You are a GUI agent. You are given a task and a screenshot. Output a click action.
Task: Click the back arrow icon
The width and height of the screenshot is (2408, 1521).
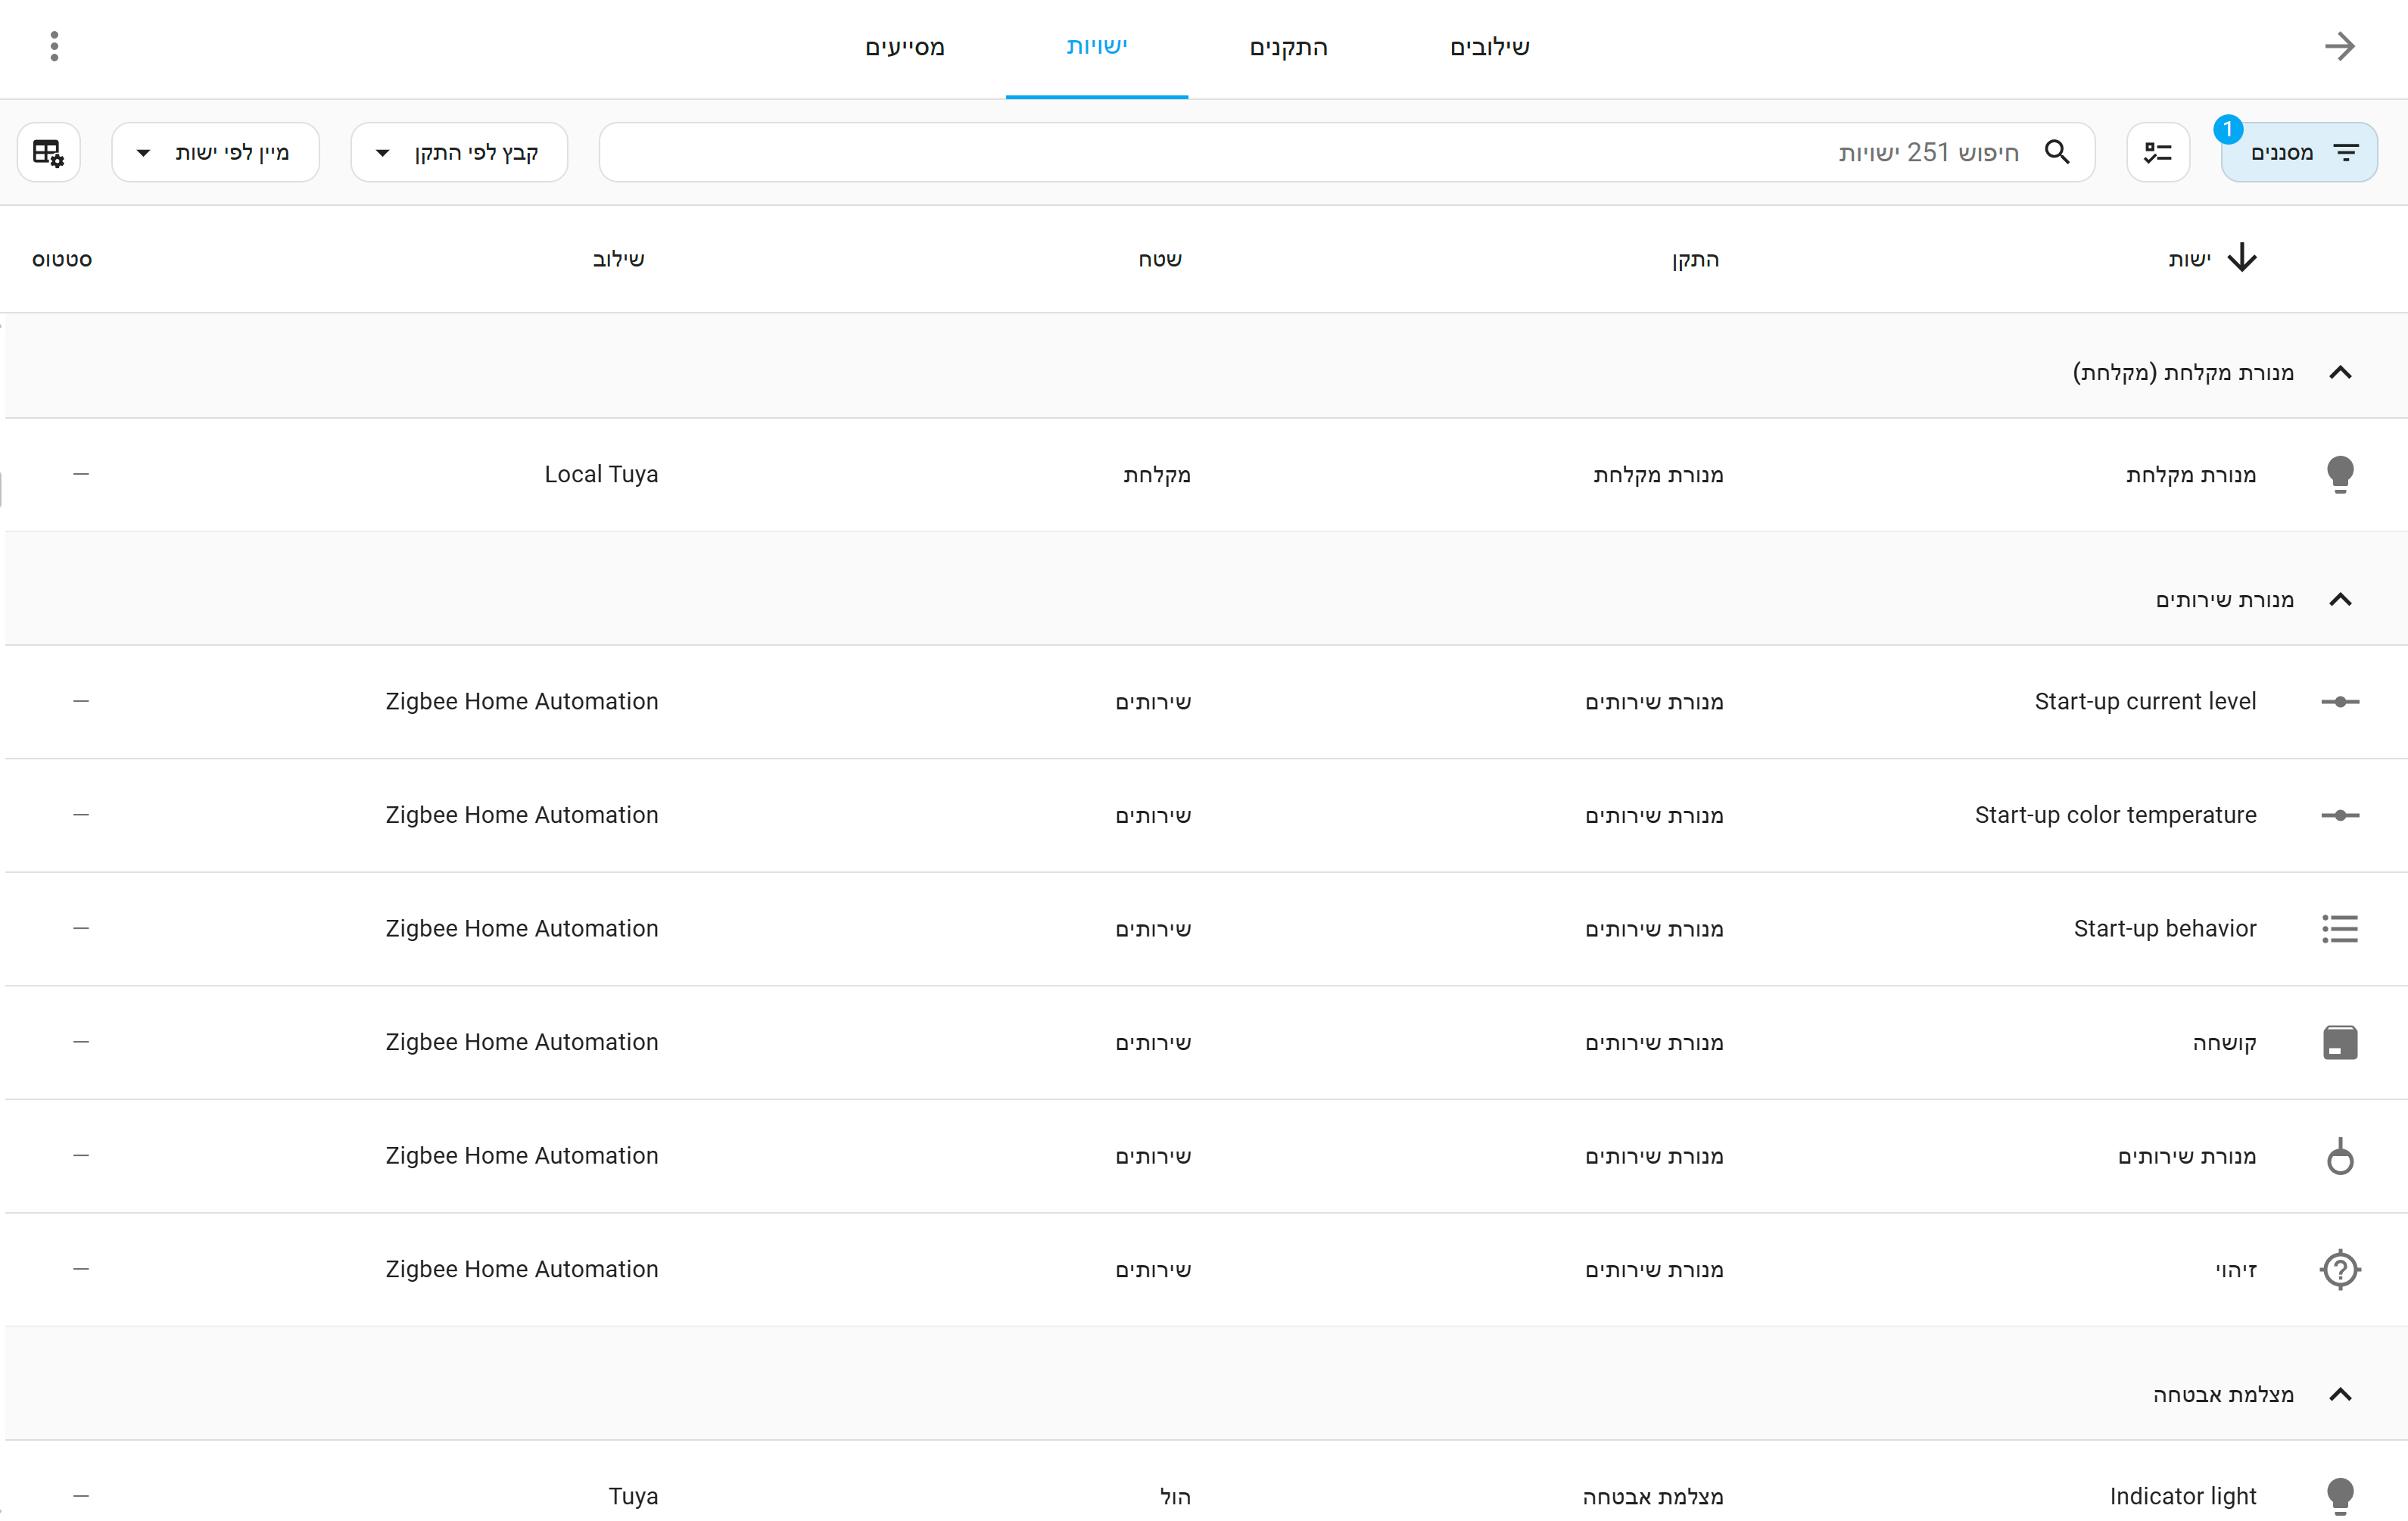(x=2339, y=46)
